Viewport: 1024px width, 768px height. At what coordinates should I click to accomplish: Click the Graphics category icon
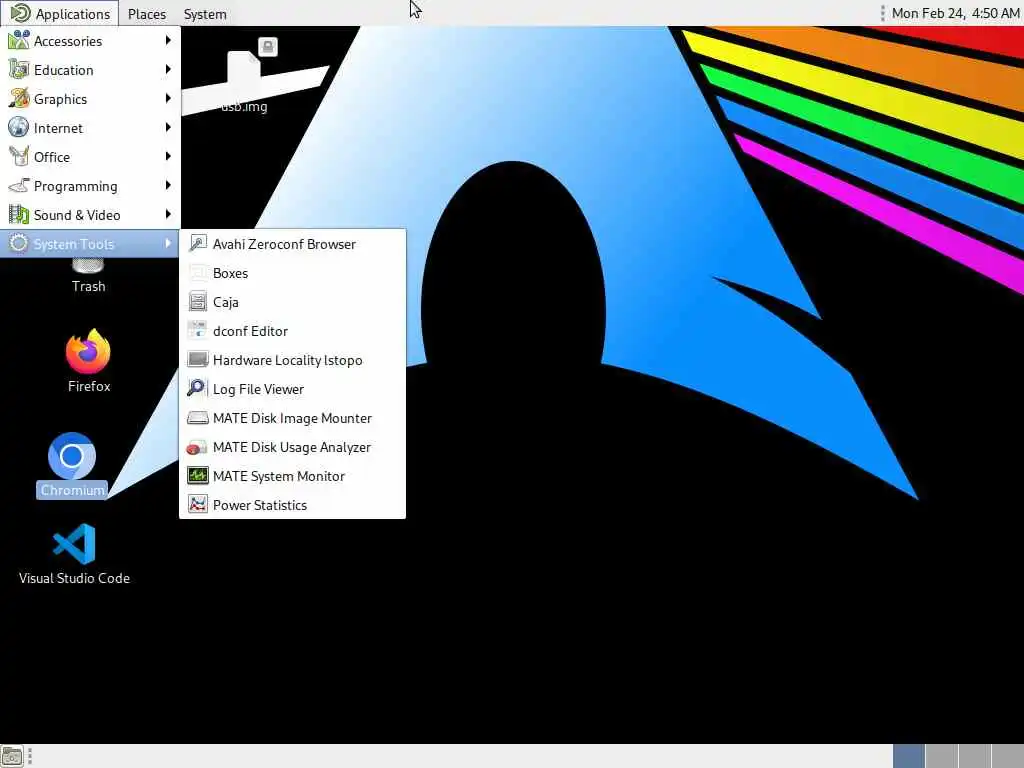(19, 99)
